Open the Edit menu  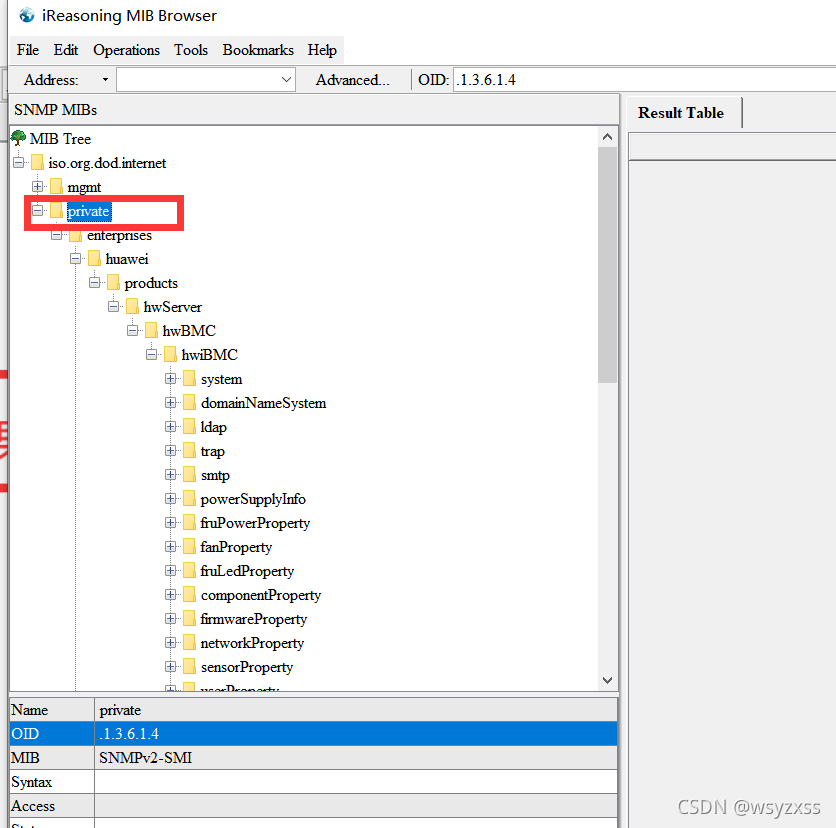(x=66, y=50)
